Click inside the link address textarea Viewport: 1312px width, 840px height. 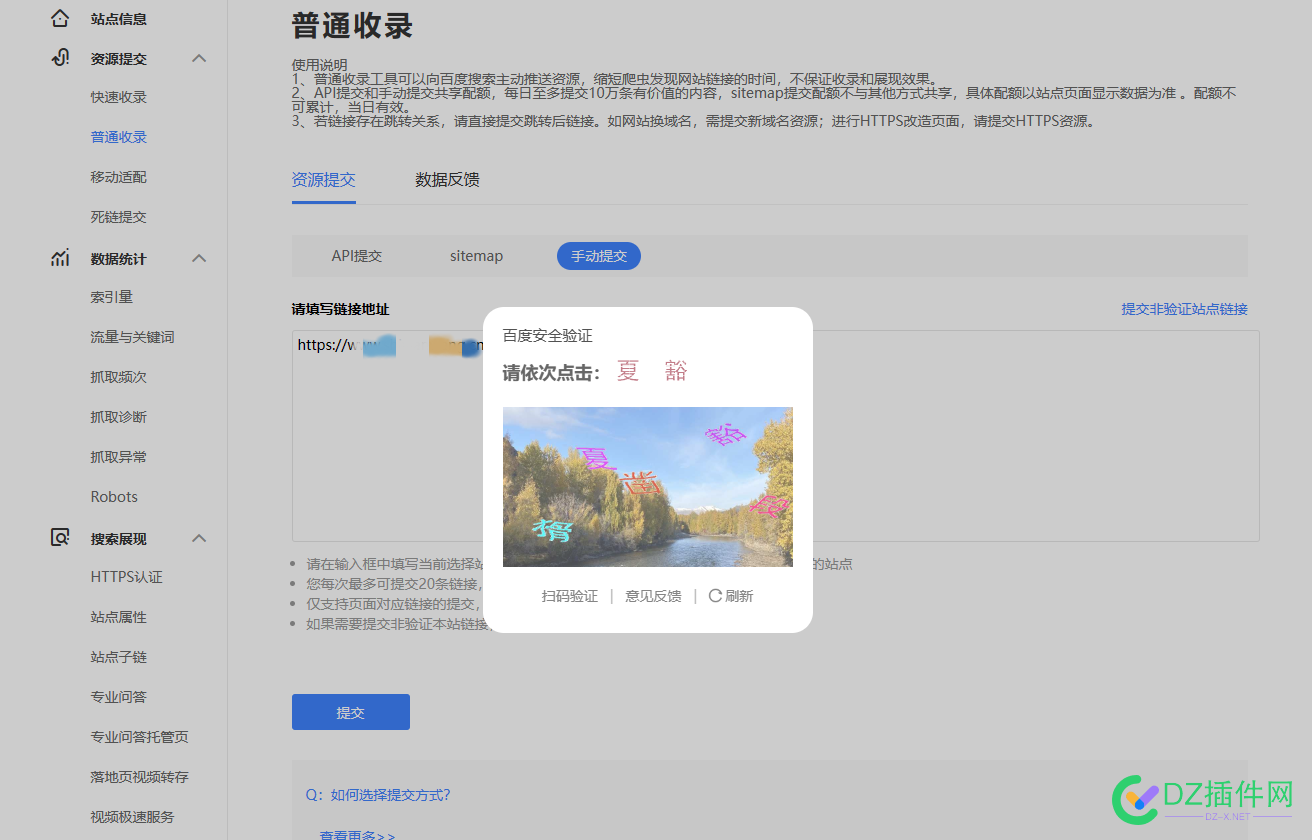coord(775,436)
